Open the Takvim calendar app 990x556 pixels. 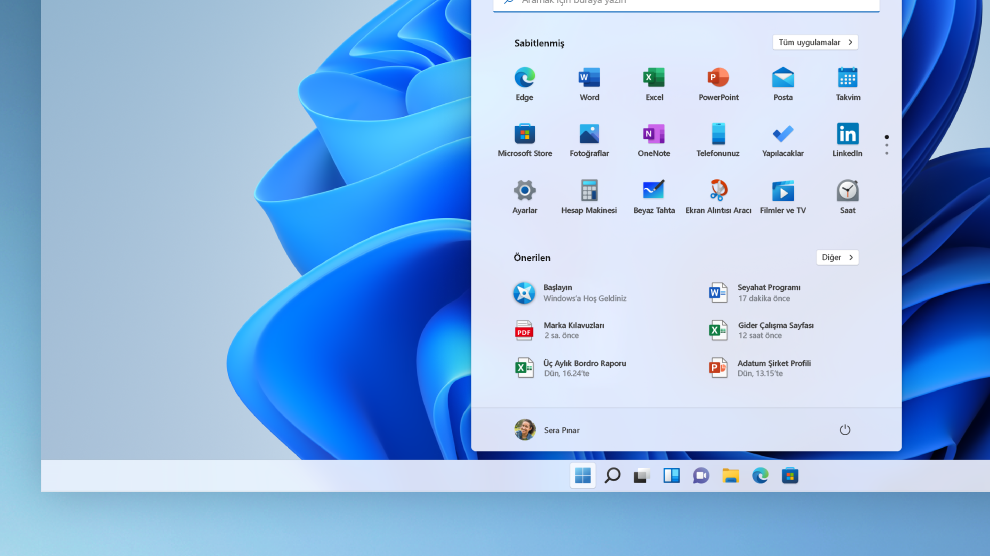pyautogui.click(x=847, y=84)
